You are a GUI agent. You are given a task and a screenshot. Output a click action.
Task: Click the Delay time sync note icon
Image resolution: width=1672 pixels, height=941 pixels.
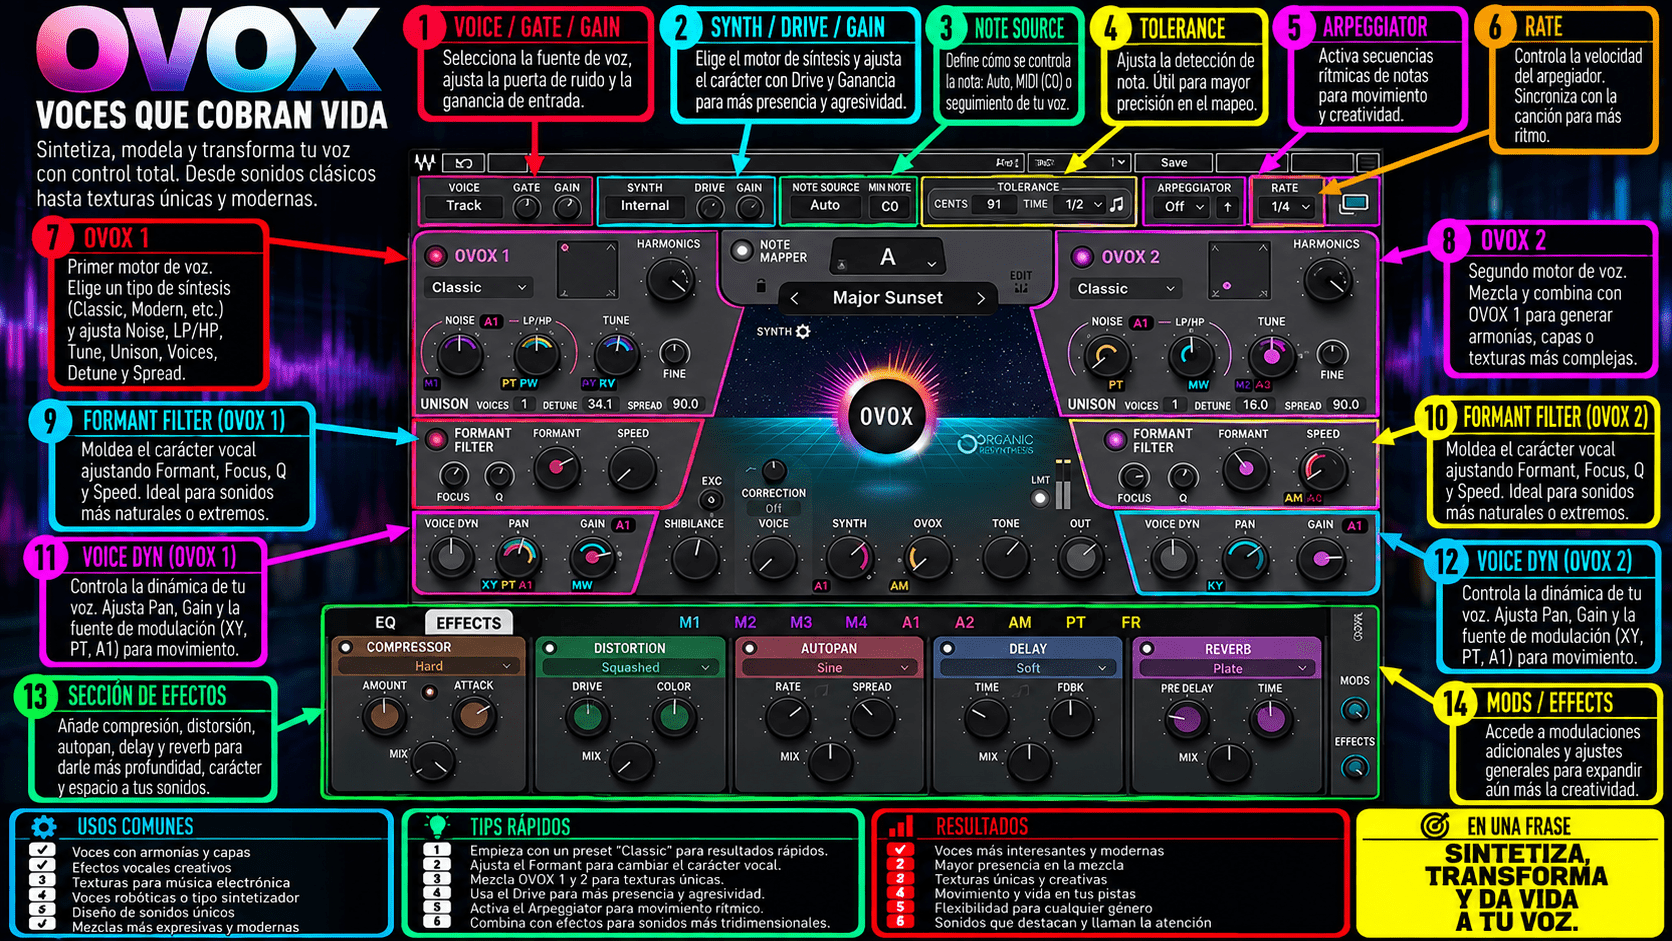point(1021,690)
